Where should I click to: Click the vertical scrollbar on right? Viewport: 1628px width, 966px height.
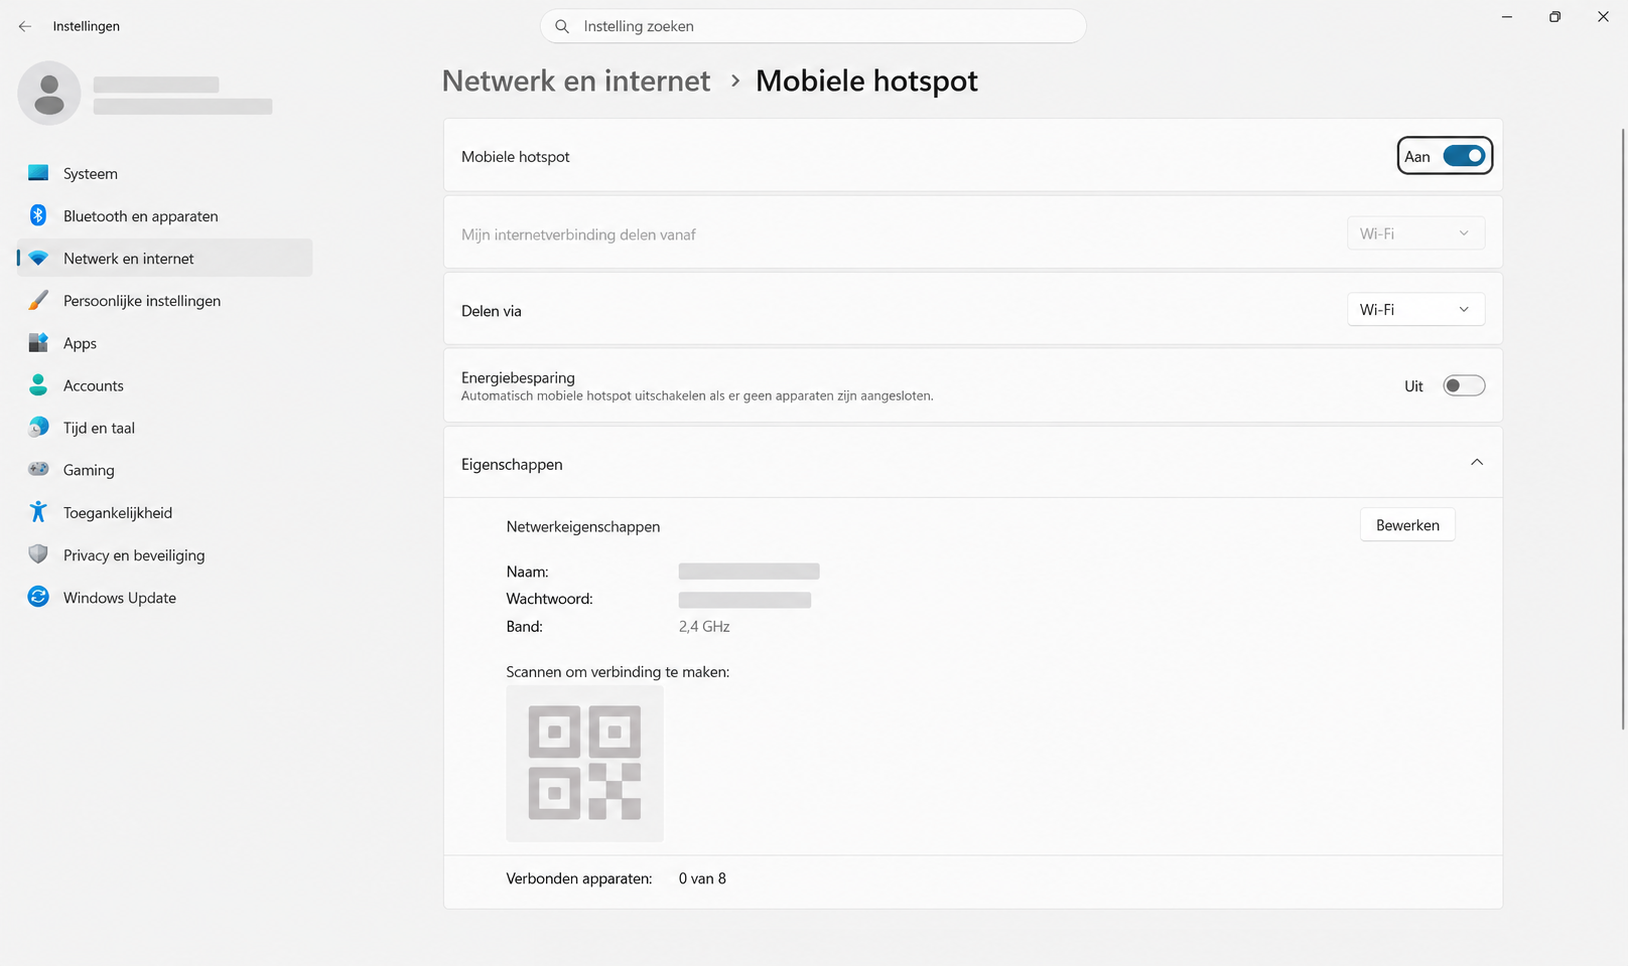point(1622,430)
